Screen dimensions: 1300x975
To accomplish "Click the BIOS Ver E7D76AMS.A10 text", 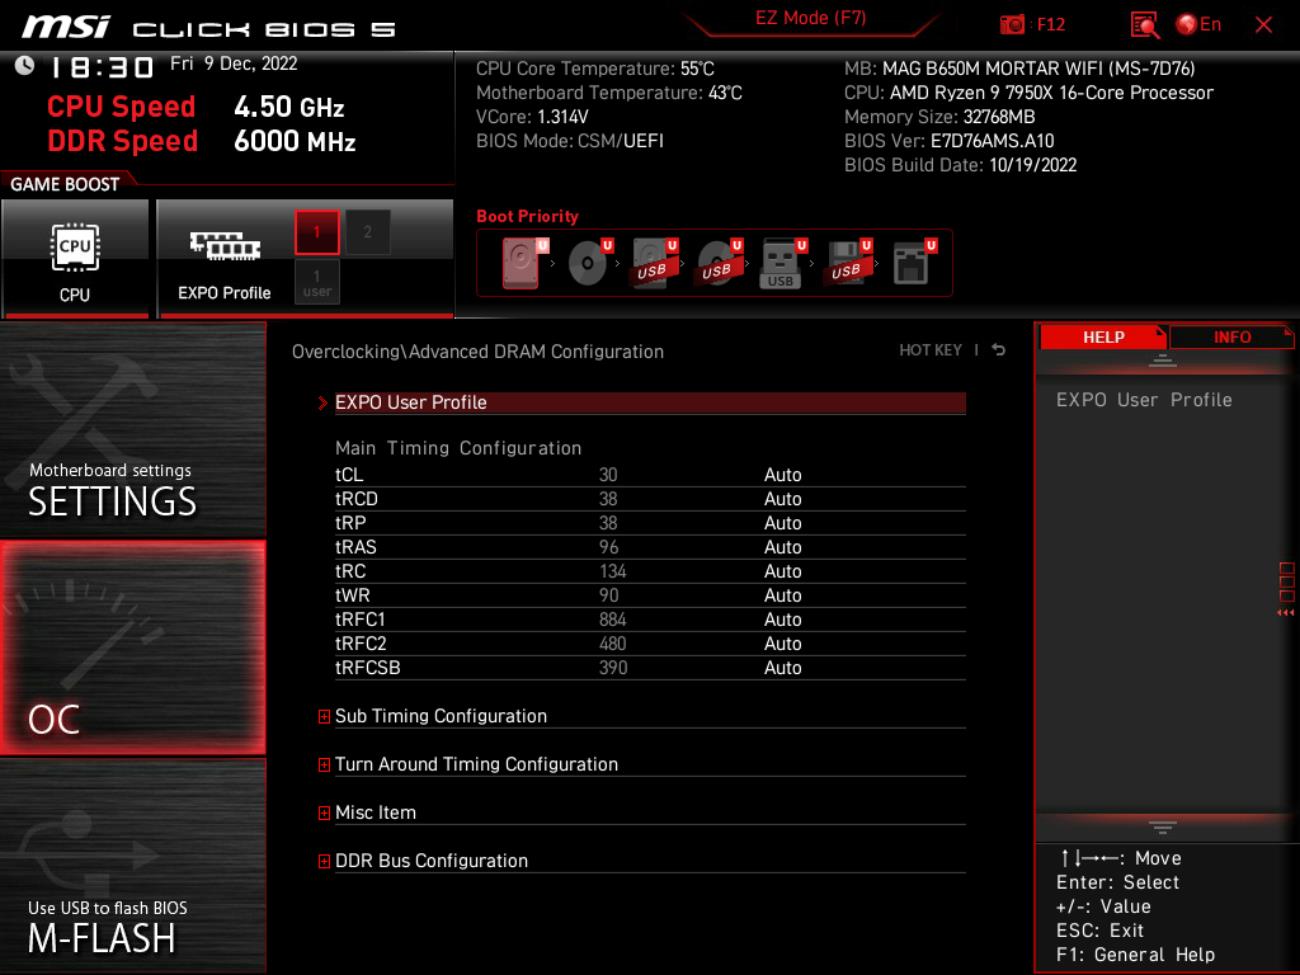I will (949, 141).
